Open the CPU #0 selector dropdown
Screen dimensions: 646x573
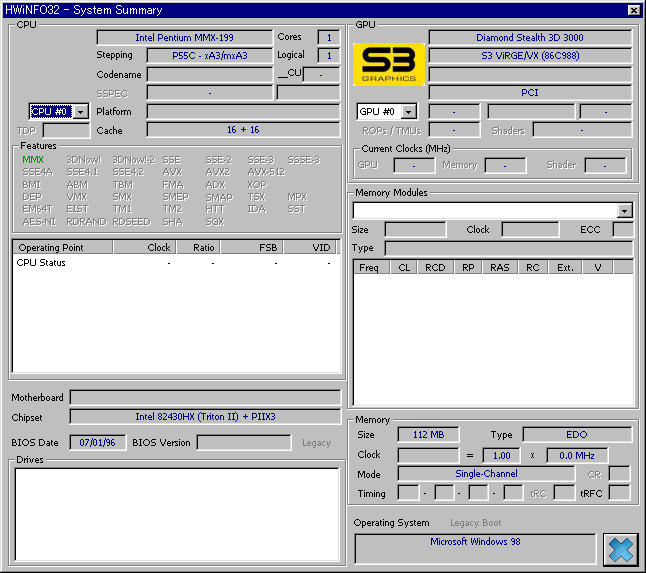click(x=81, y=112)
